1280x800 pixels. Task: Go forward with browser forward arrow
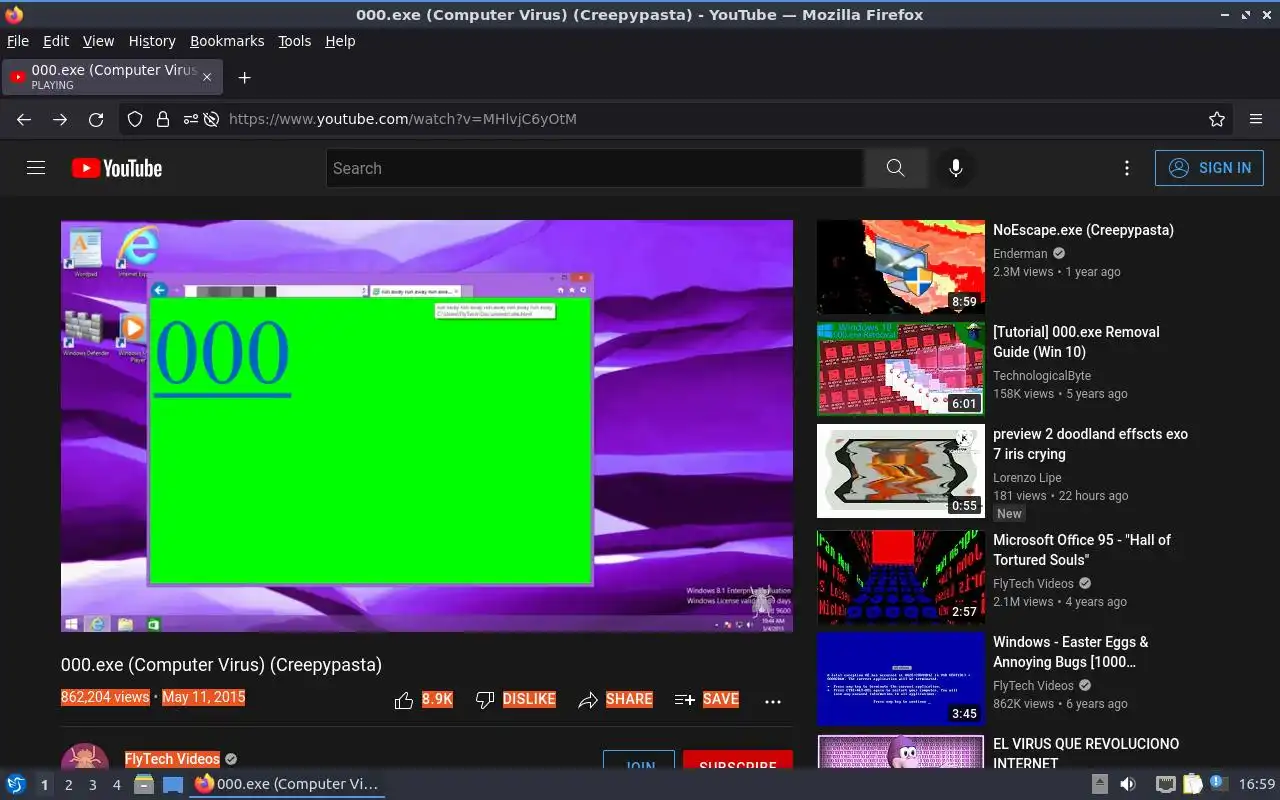coord(60,119)
